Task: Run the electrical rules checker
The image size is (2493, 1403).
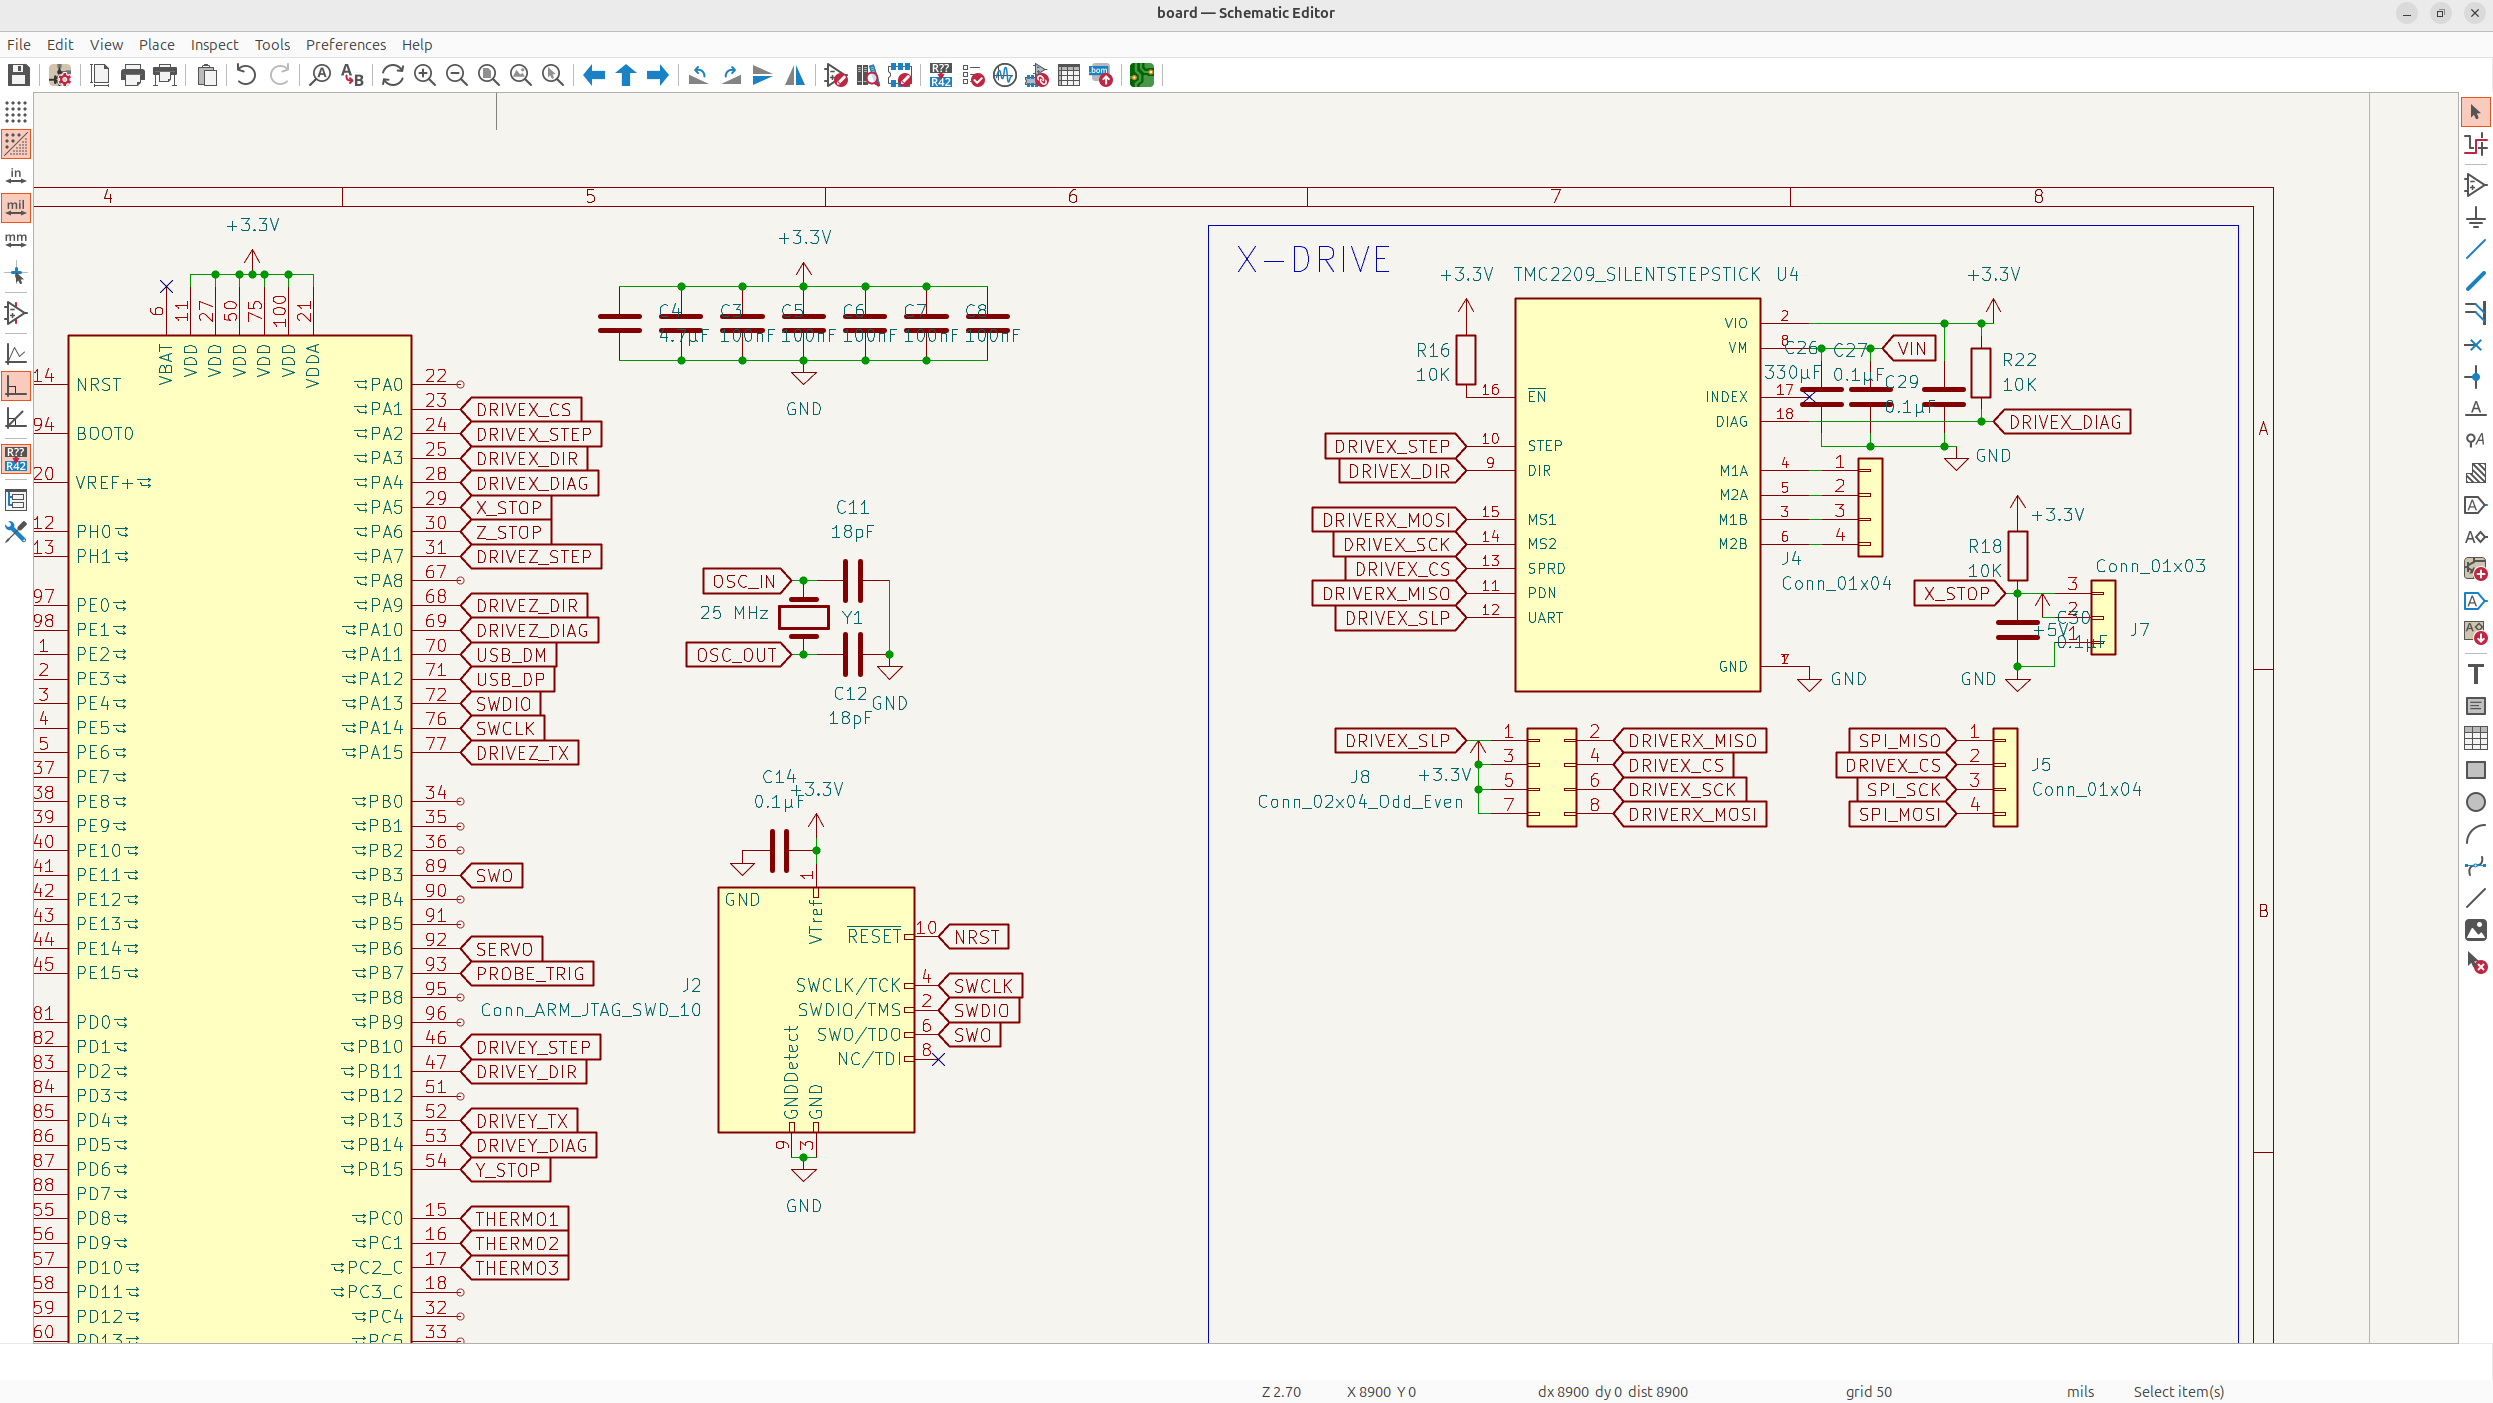Action: click(x=973, y=75)
